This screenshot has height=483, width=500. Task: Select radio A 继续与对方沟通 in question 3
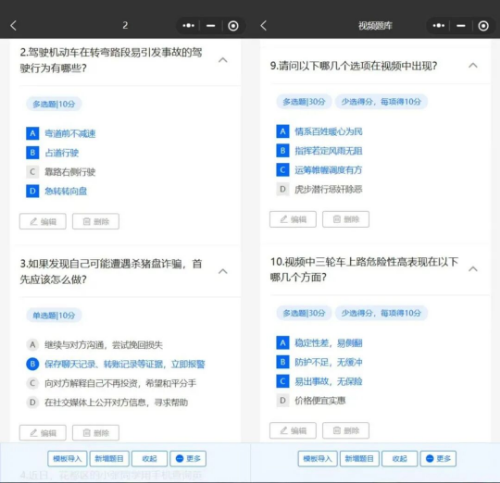33,345
